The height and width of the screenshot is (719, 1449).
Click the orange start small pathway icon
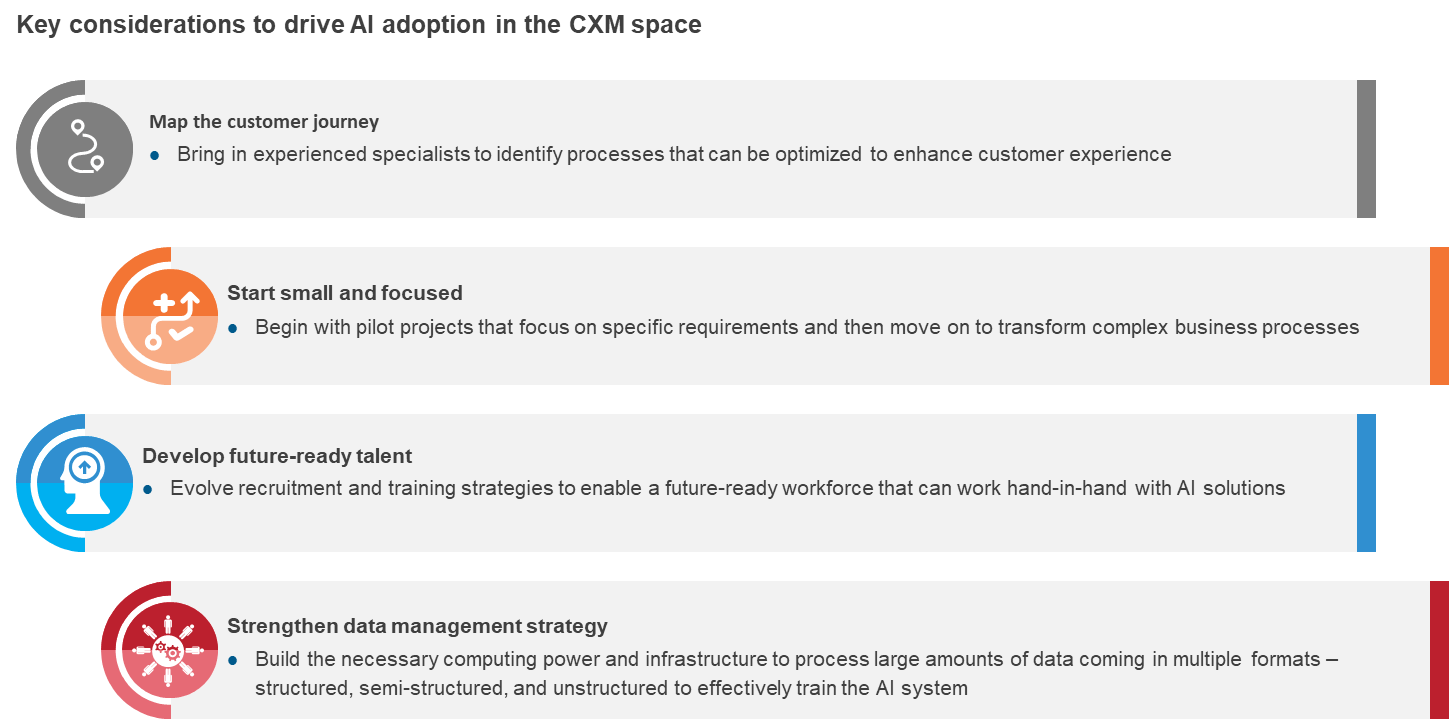click(171, 316)
